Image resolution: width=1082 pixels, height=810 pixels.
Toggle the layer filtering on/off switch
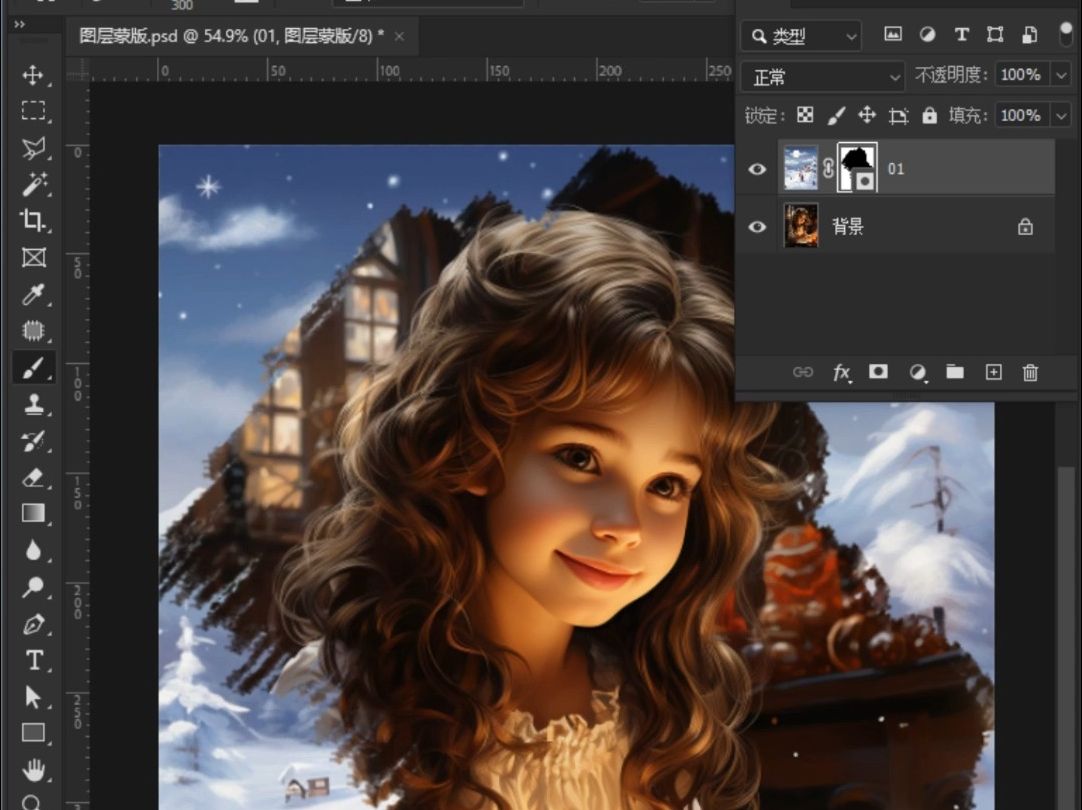[x=1066, y=34]
